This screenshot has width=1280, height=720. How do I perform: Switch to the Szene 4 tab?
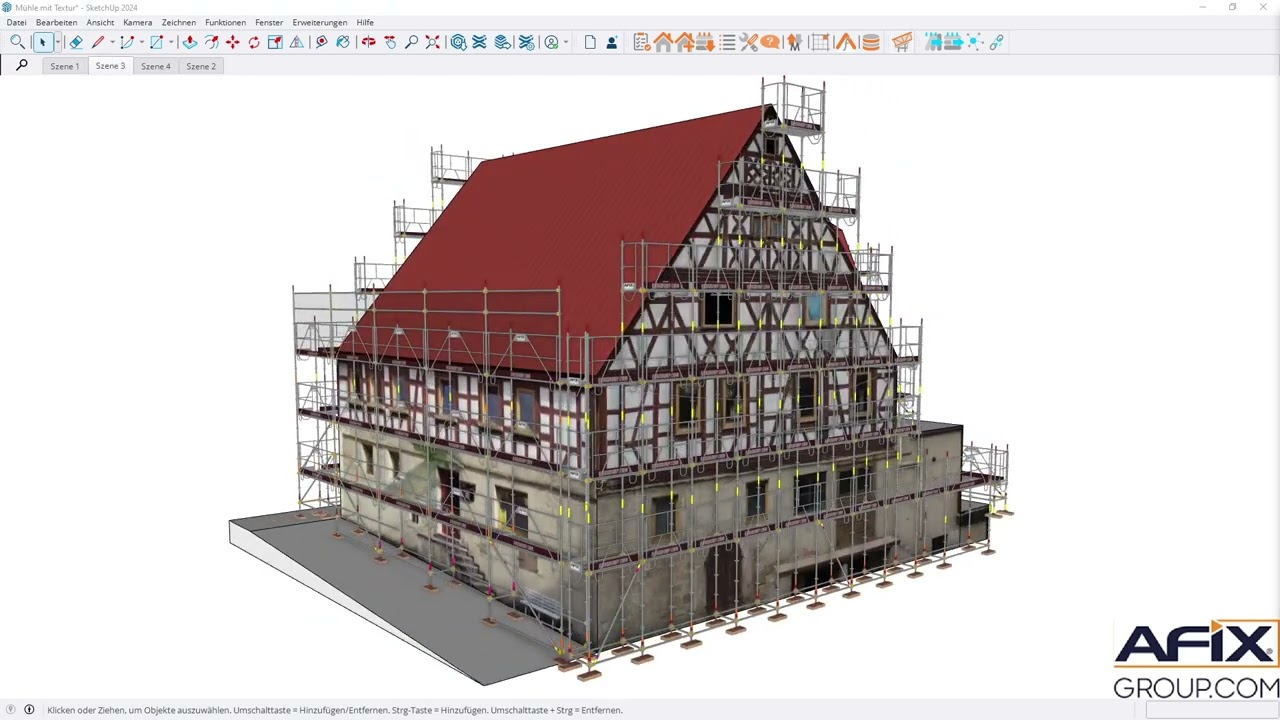pyautogui.click(x=156, y=66)
